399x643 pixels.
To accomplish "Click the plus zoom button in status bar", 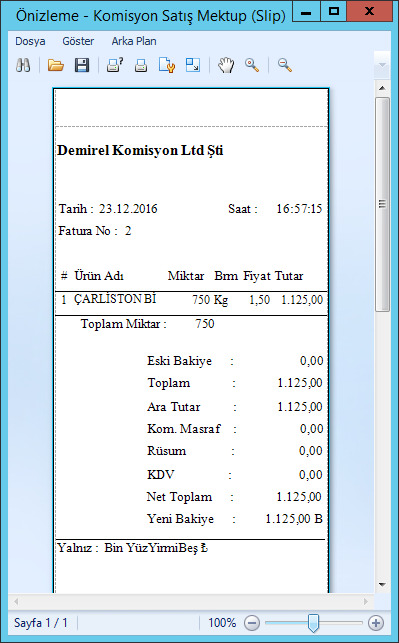I will pyautogui.click(x=376, y=623).
